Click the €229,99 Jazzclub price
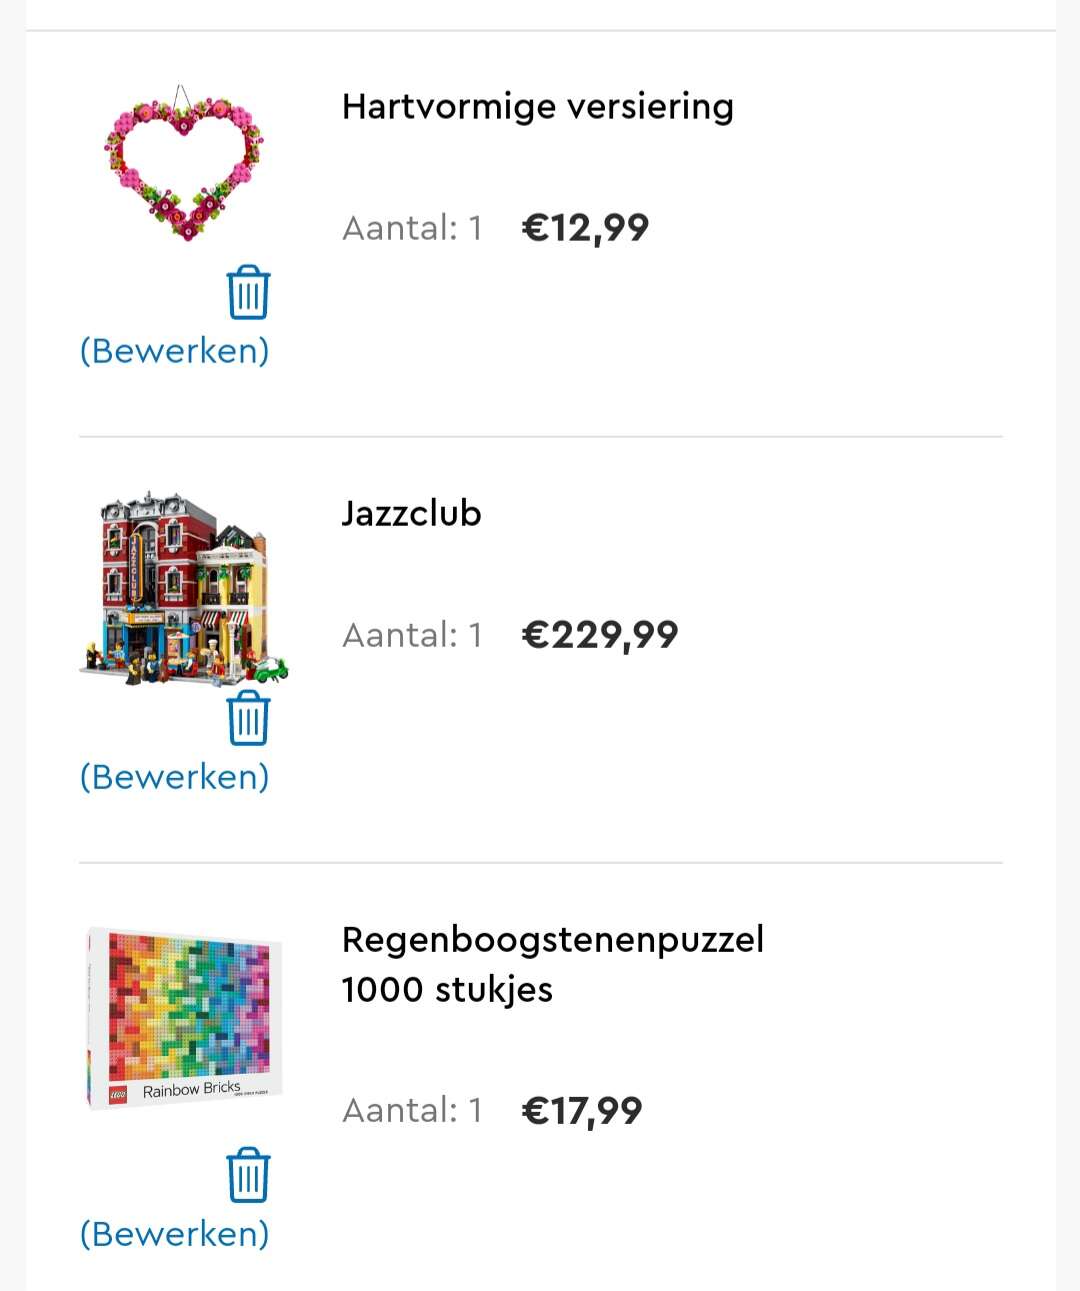This screenshot has height=1291, width=1080. (x=600, y=635)
